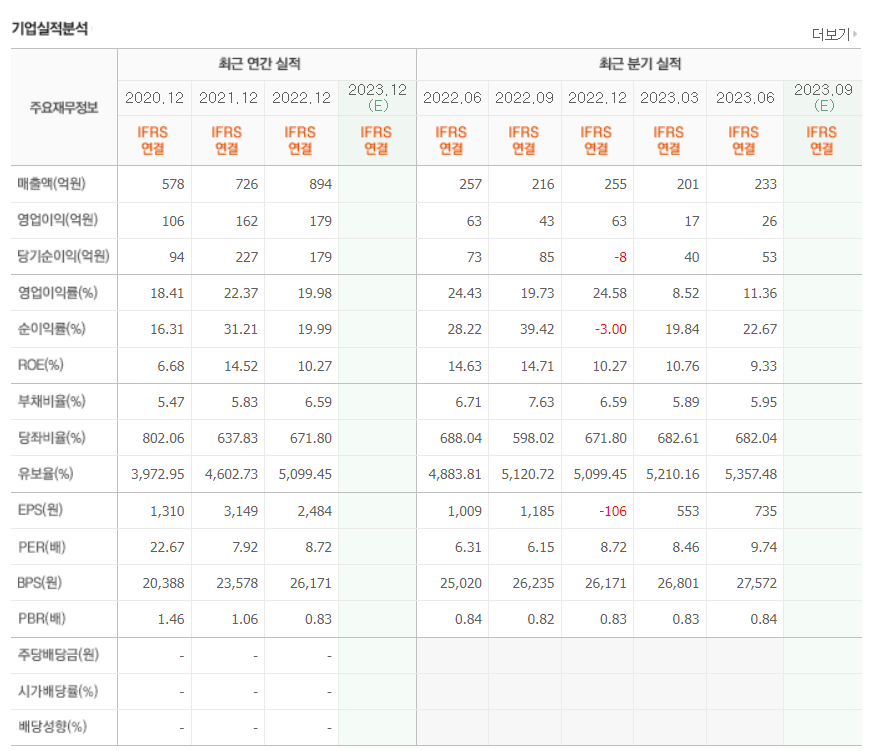
Task: Click the ROE value 14.52
Action: coord(241,366)
